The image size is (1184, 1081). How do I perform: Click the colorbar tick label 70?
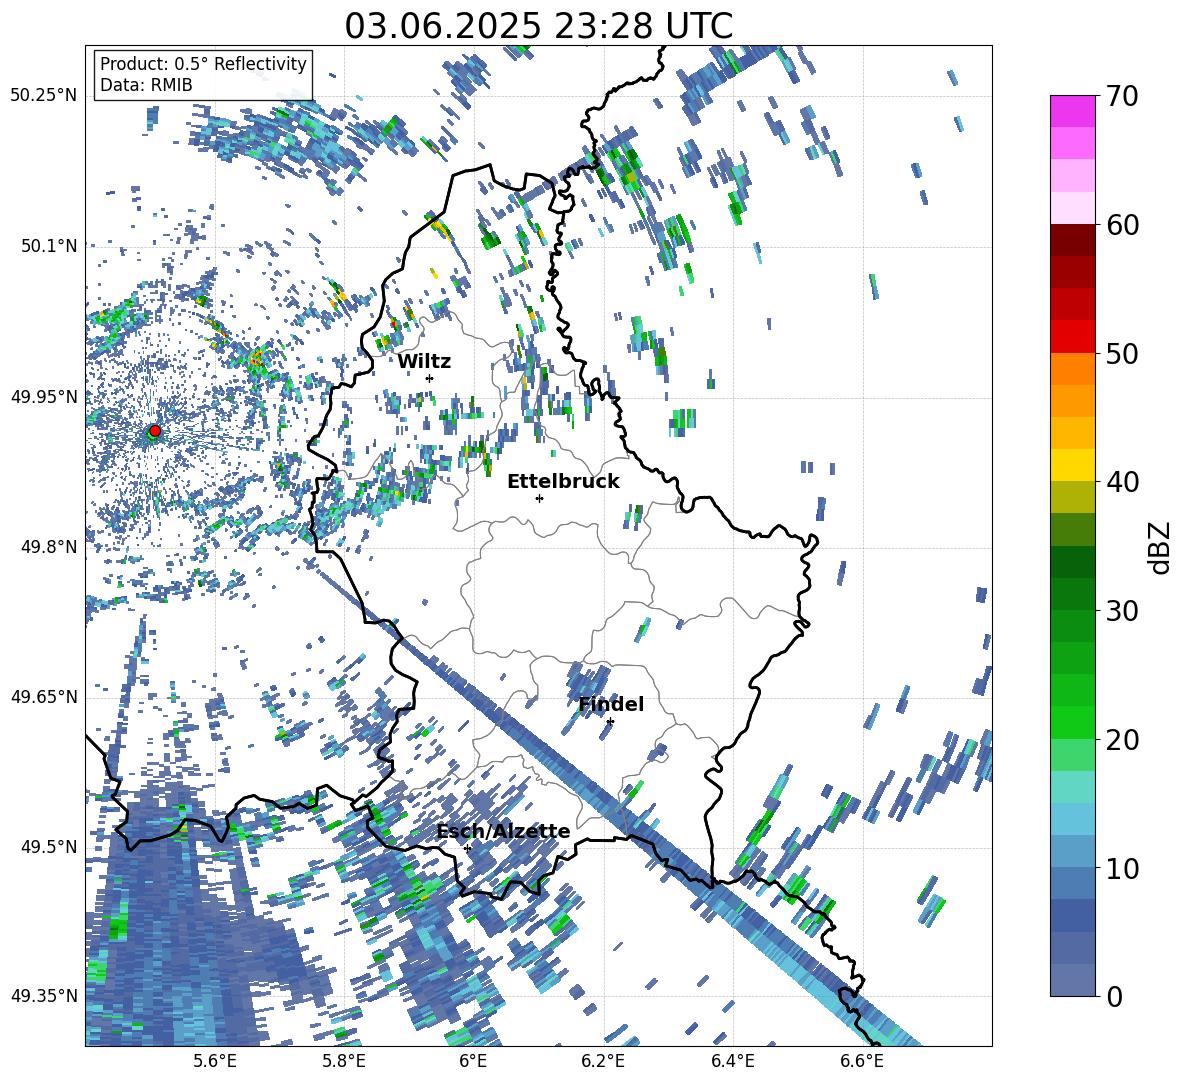1121,96
